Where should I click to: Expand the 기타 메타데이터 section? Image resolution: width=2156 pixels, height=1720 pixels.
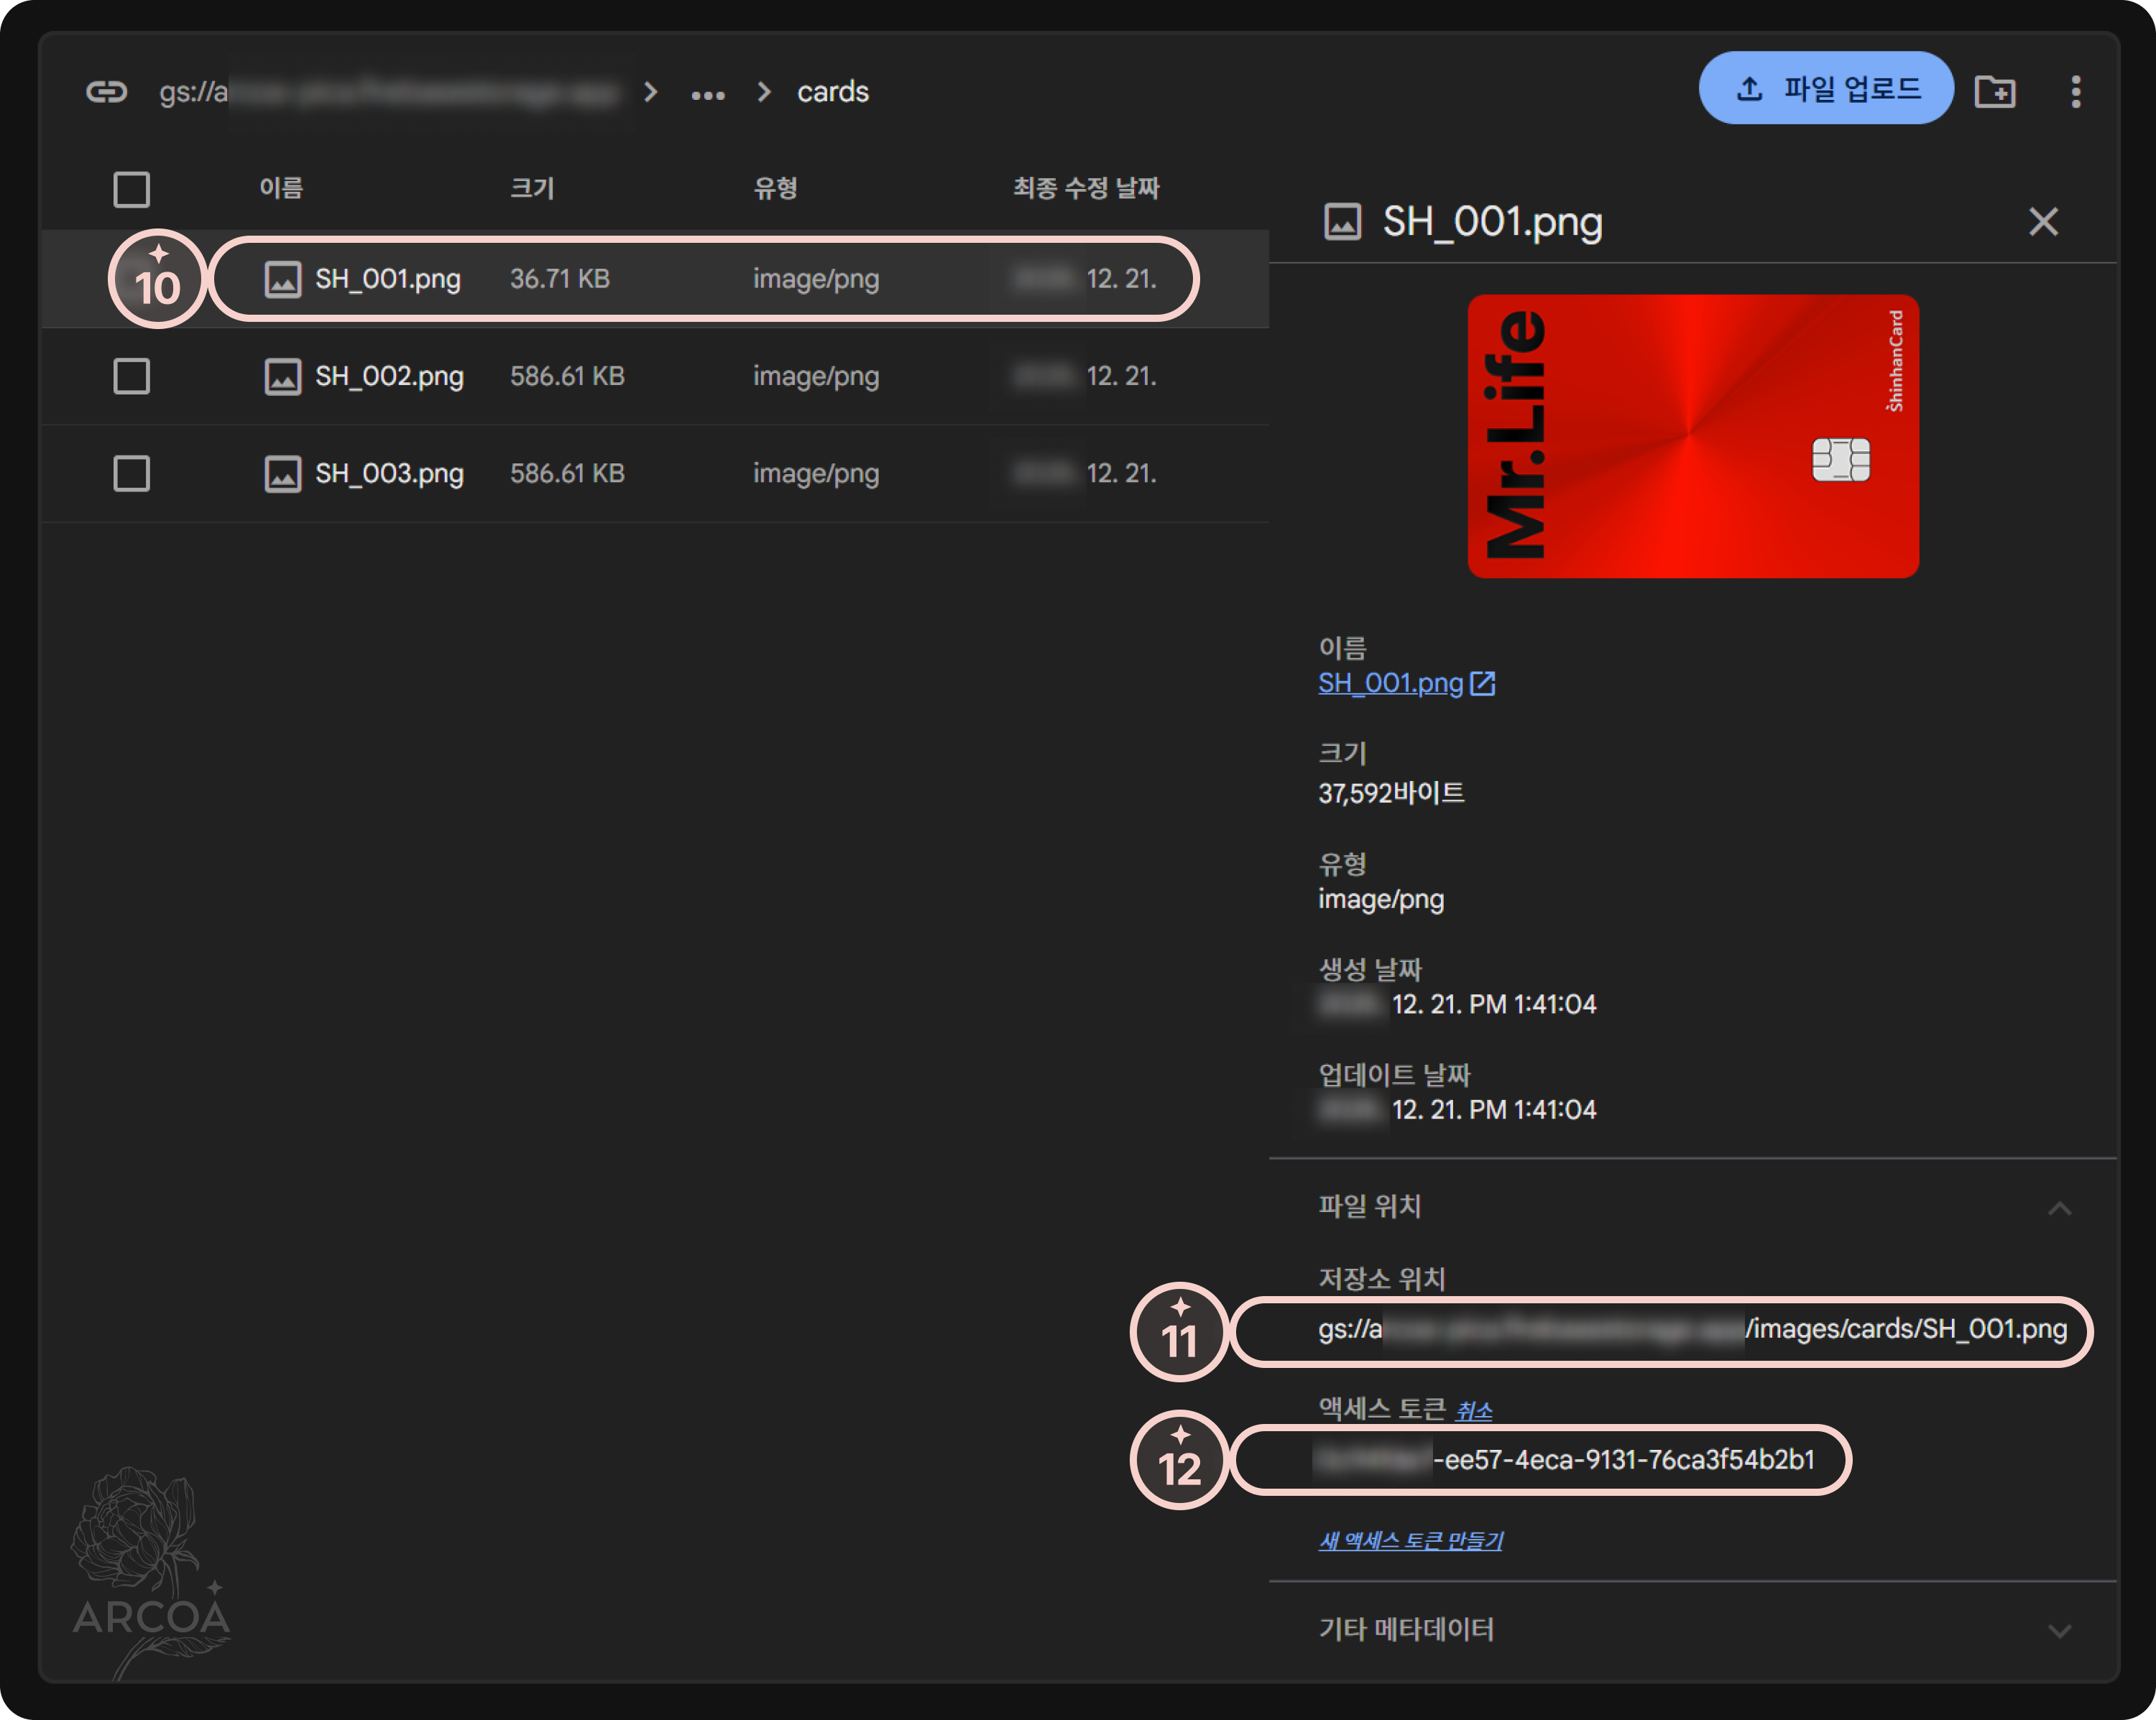coord(2059,1630)
